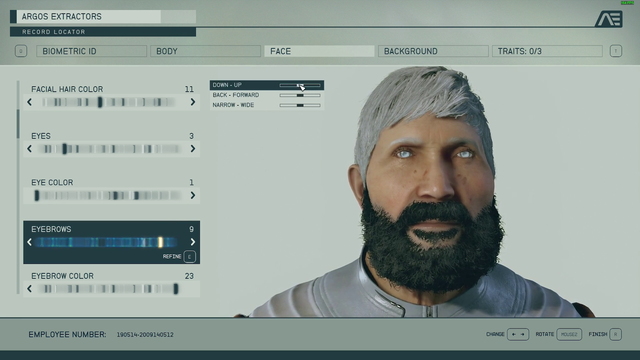Adjust the Narrow - Wide refine slider
The height and width of the screenshot is (360, 640).
click(300, 105)
